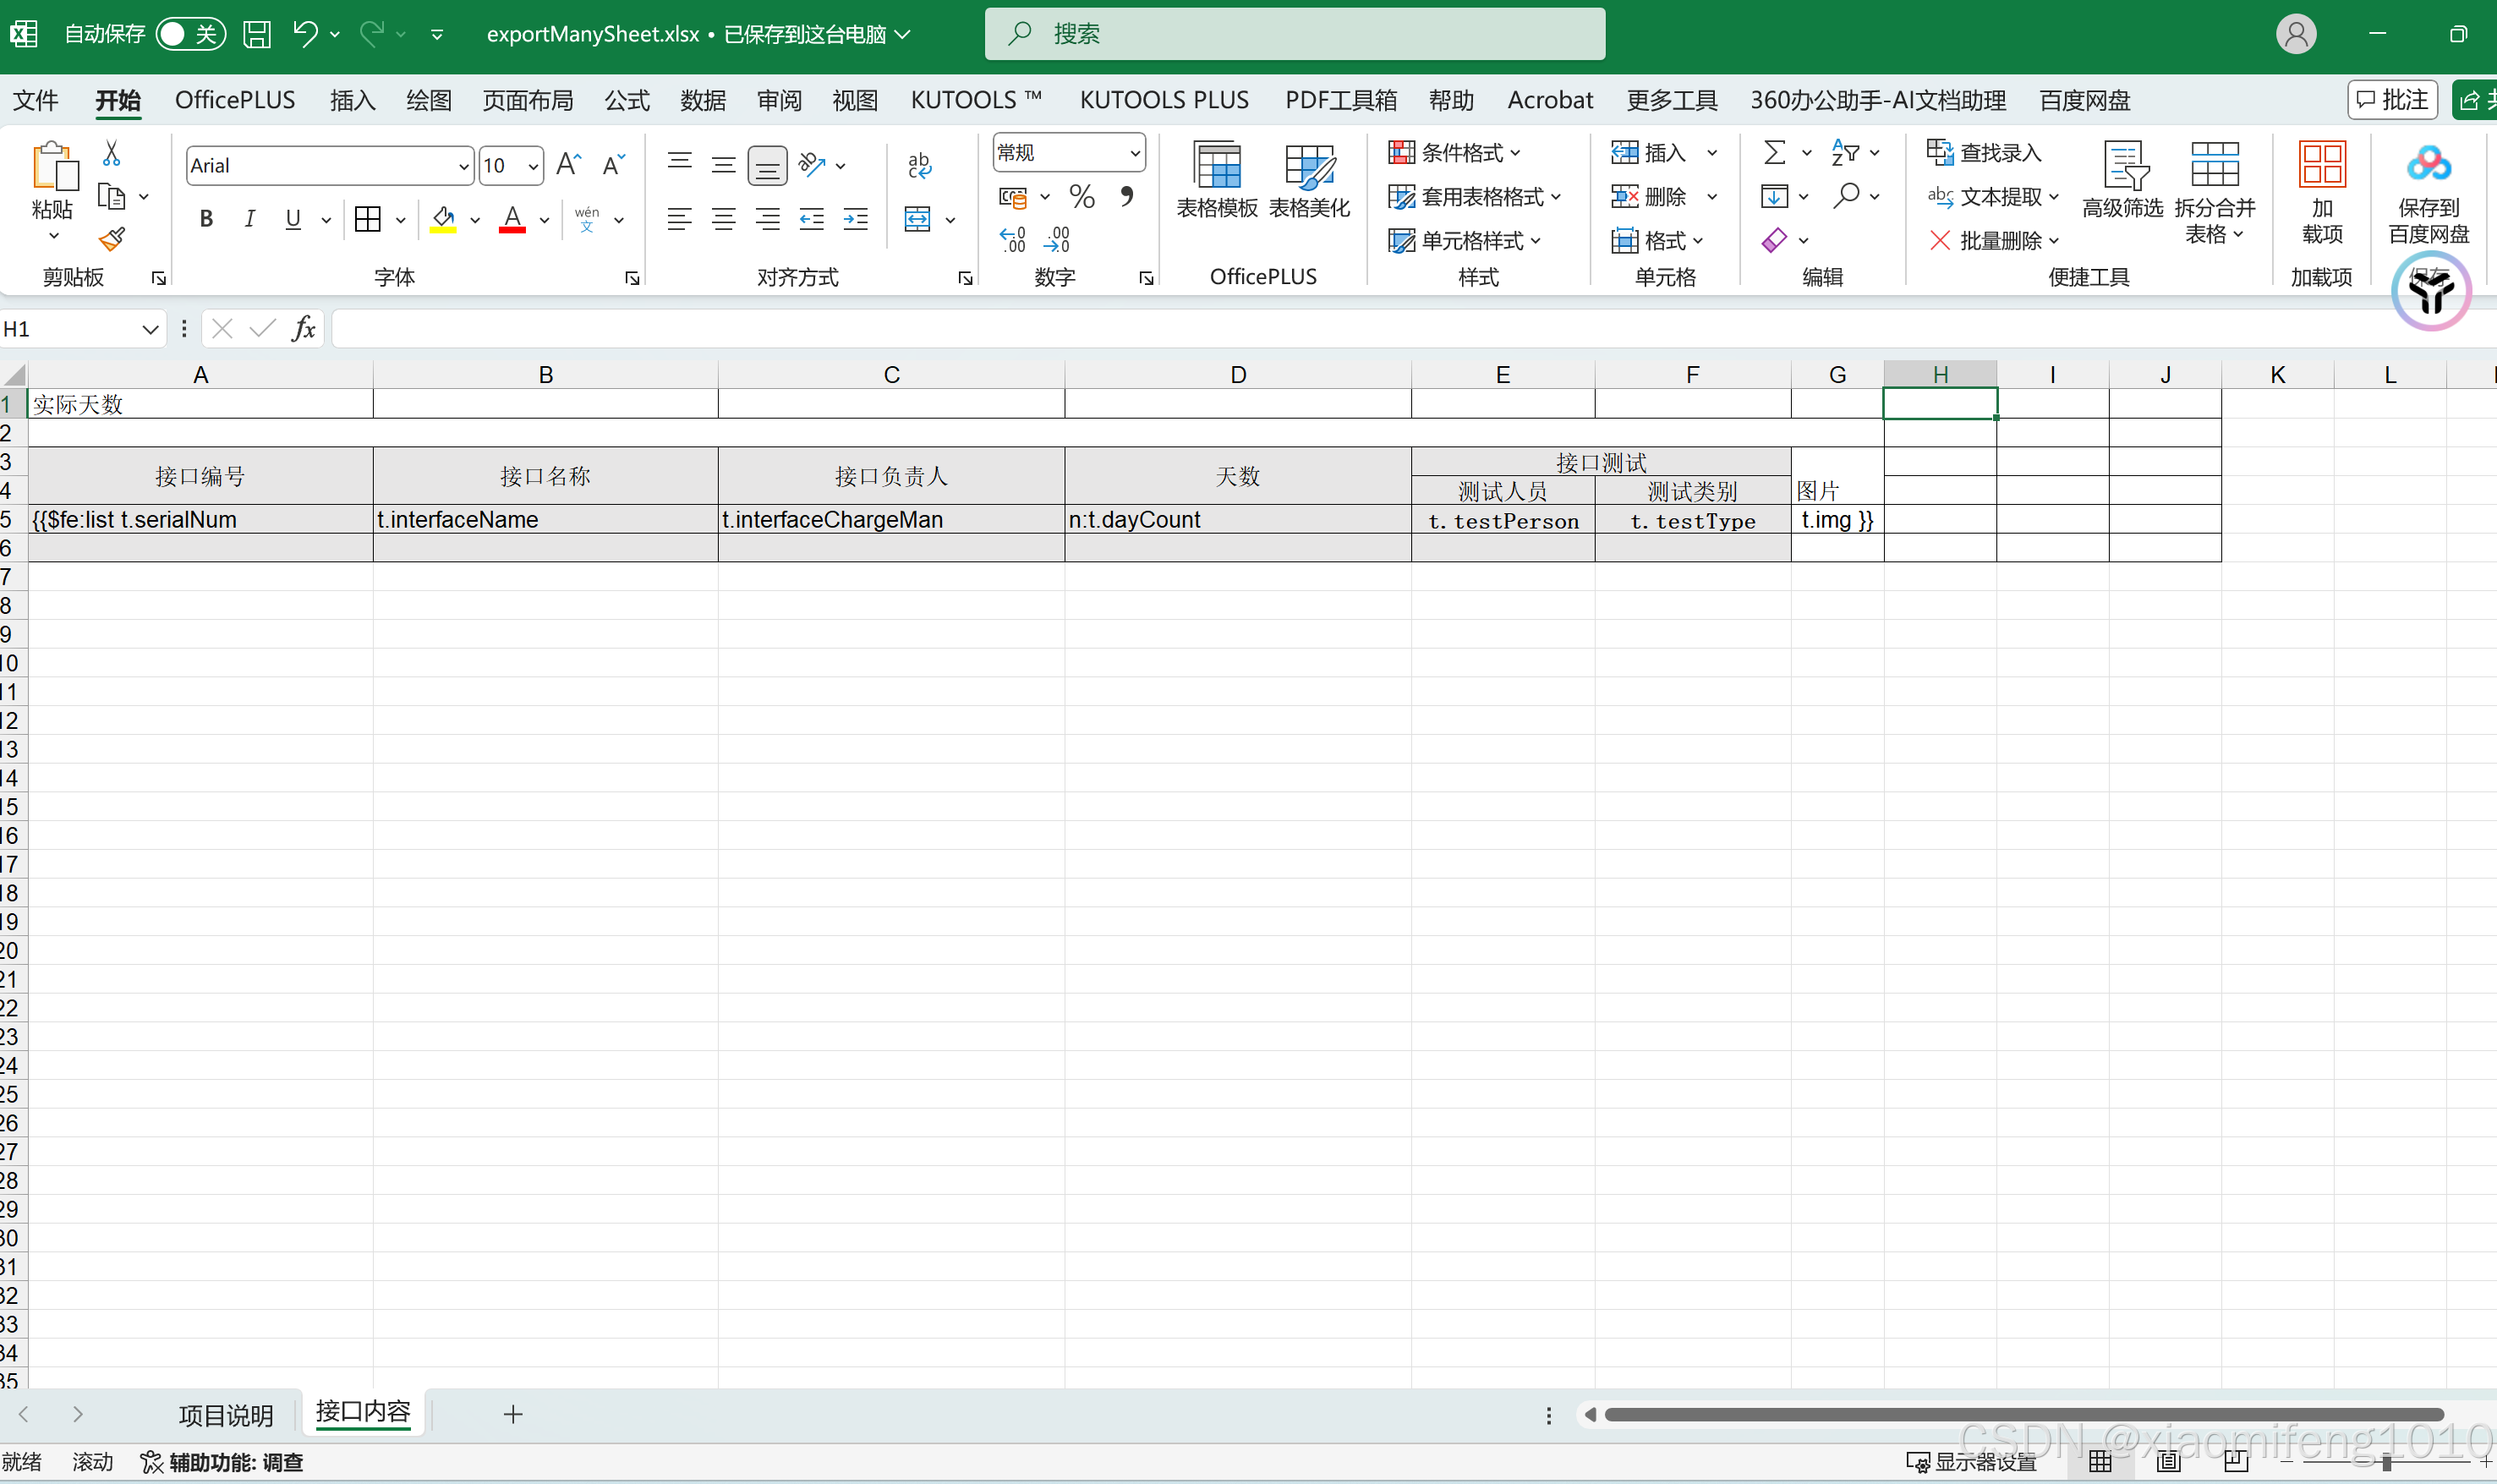The width and height of the screenshot is (2497, 1484).
Task: Click the Format Painter brush icon
Action: point(112,239)
